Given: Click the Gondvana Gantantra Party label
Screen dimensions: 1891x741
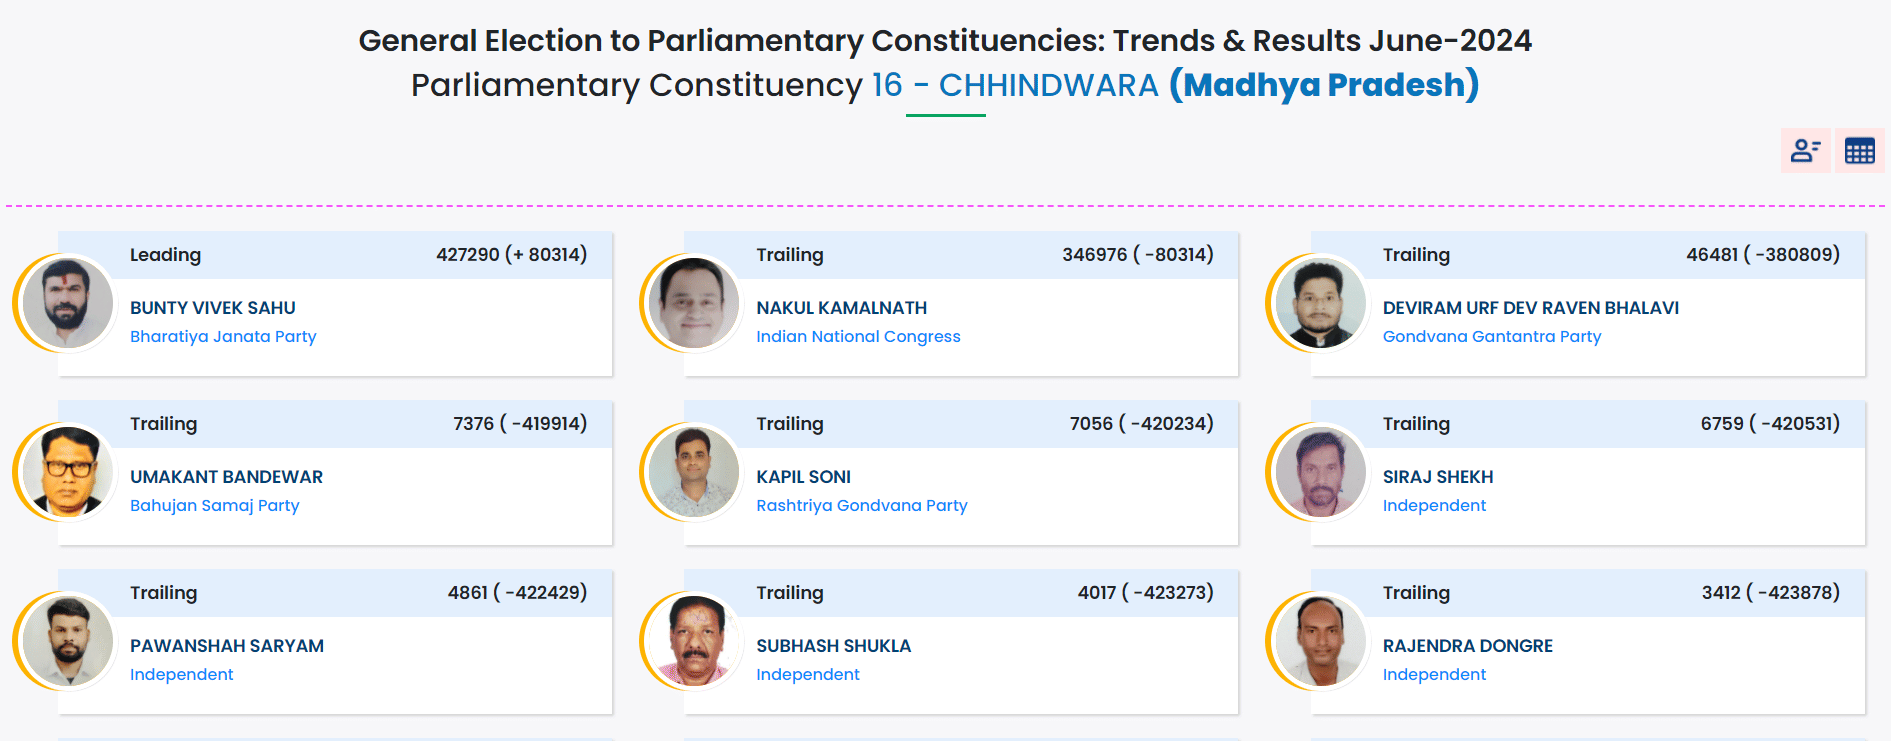Looking at the screenshot, I should 1491,337.
